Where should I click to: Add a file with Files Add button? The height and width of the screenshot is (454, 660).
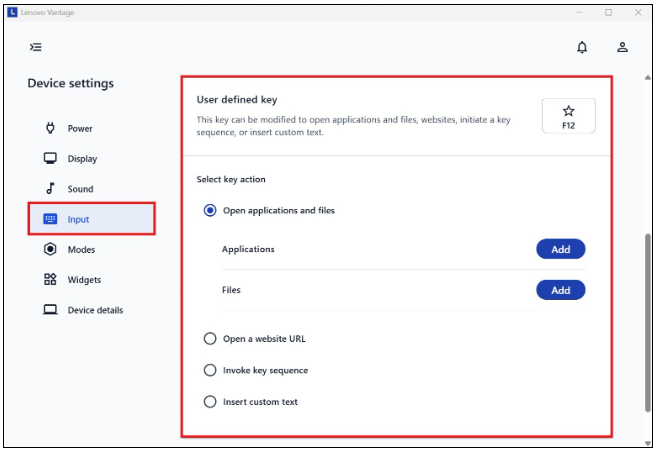pyautogui.click(x=560, y=290)
